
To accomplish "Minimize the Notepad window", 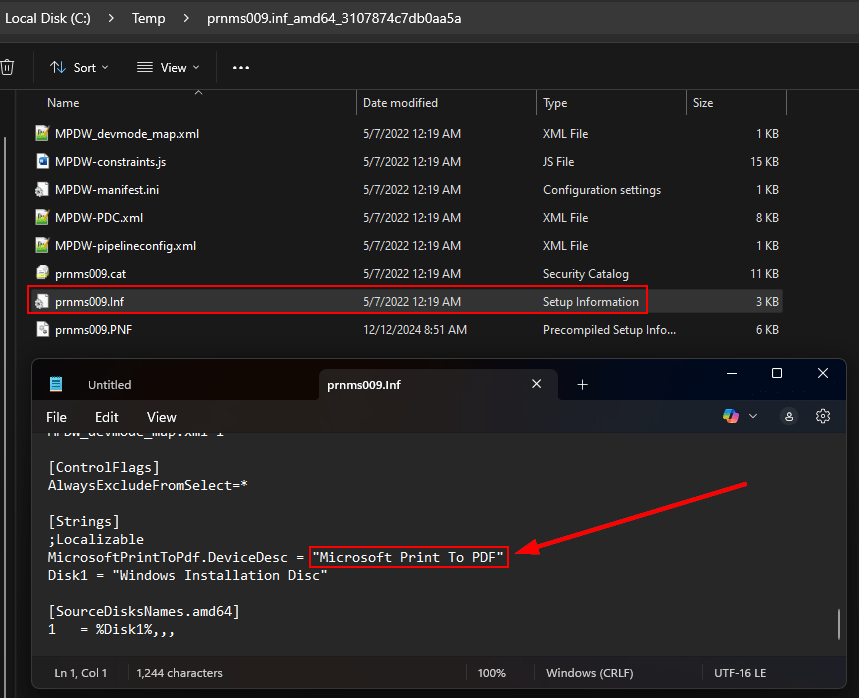I will [731, 373].
